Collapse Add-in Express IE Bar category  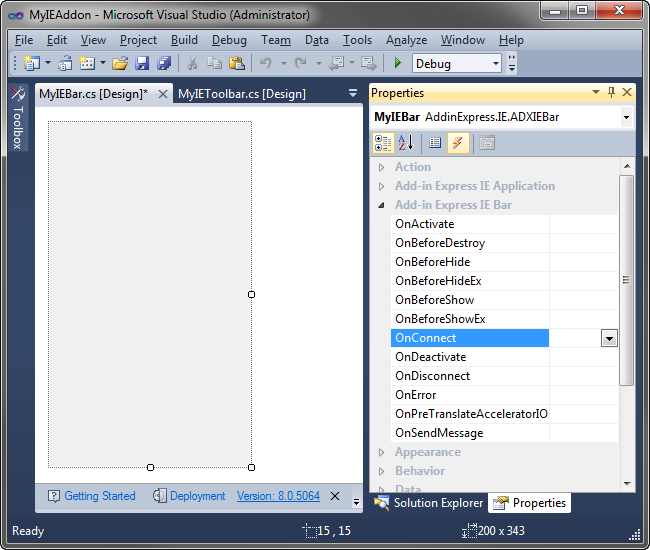coord(381,205)
